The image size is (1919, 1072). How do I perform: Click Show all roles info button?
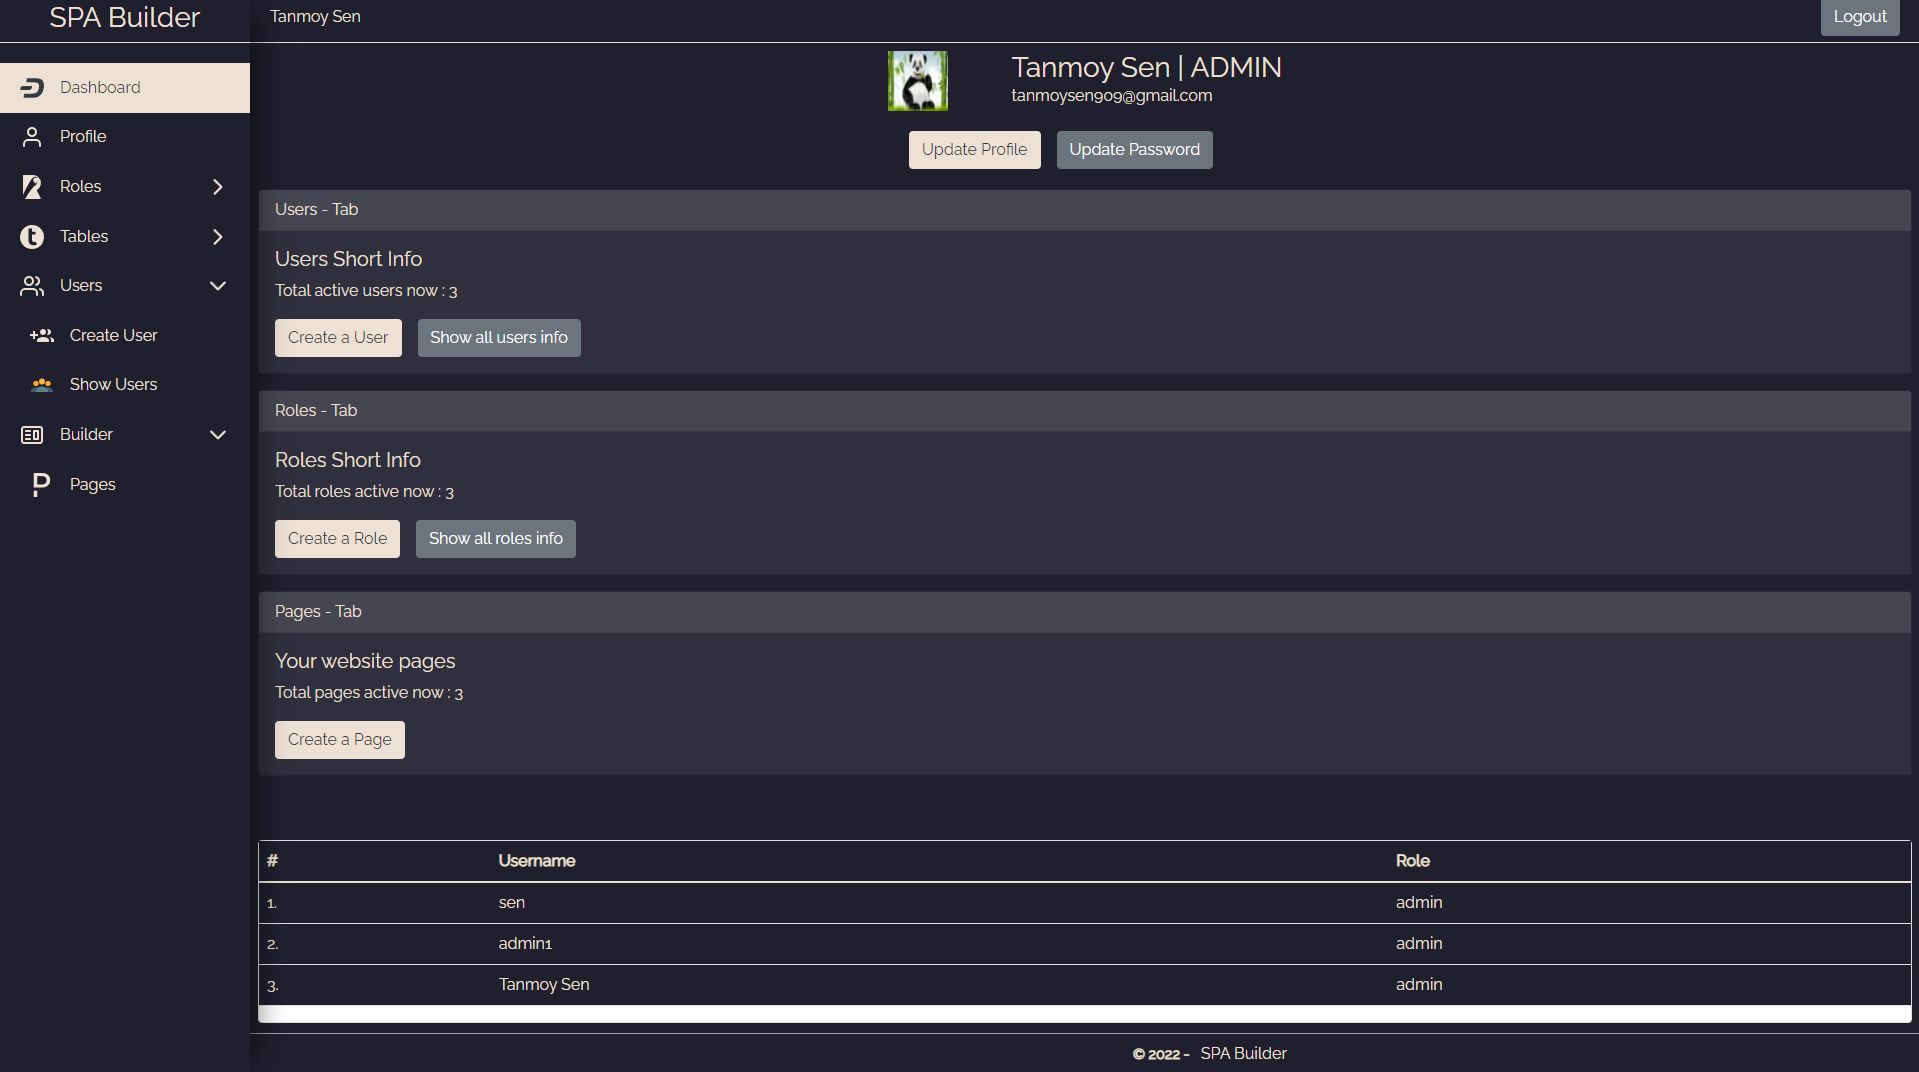[496, 539]
